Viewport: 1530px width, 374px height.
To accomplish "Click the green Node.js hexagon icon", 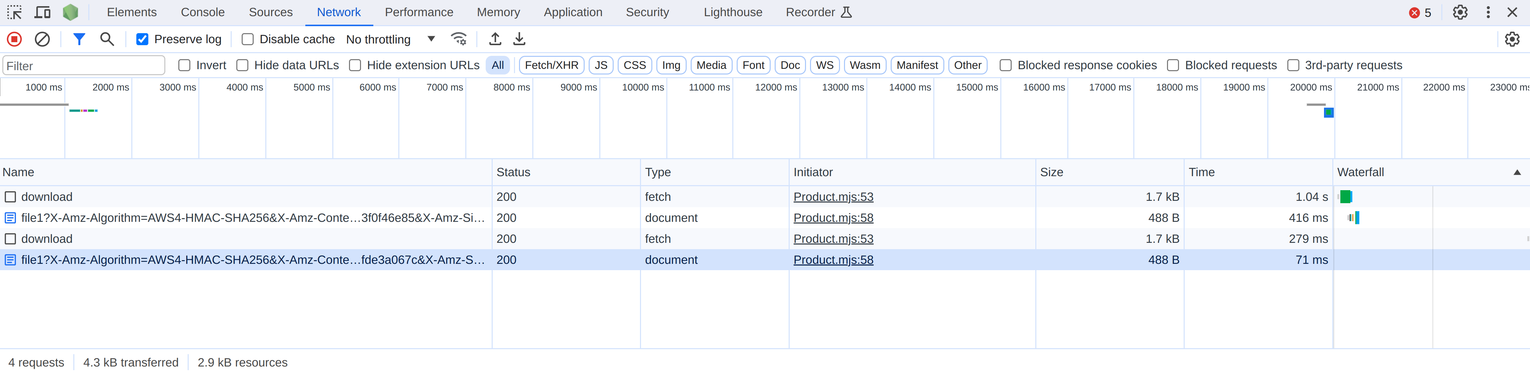I will tap(70, 12).
